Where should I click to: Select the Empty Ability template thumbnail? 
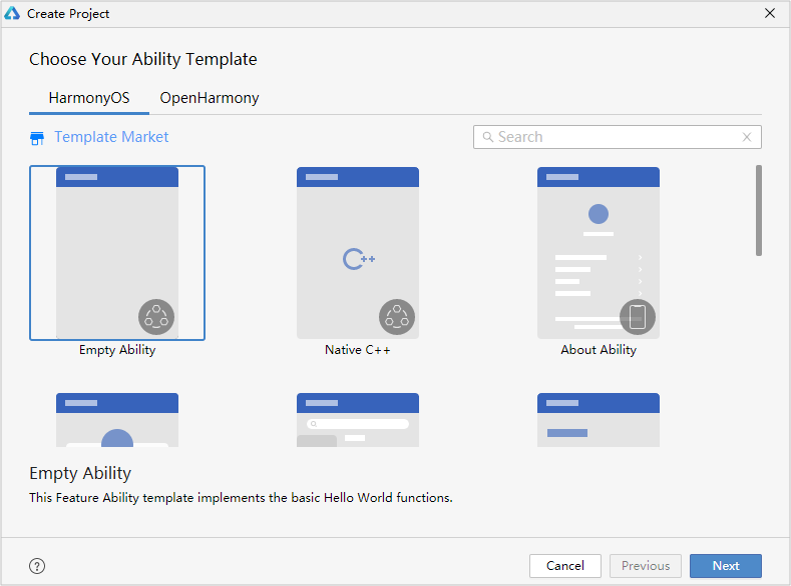117,253
